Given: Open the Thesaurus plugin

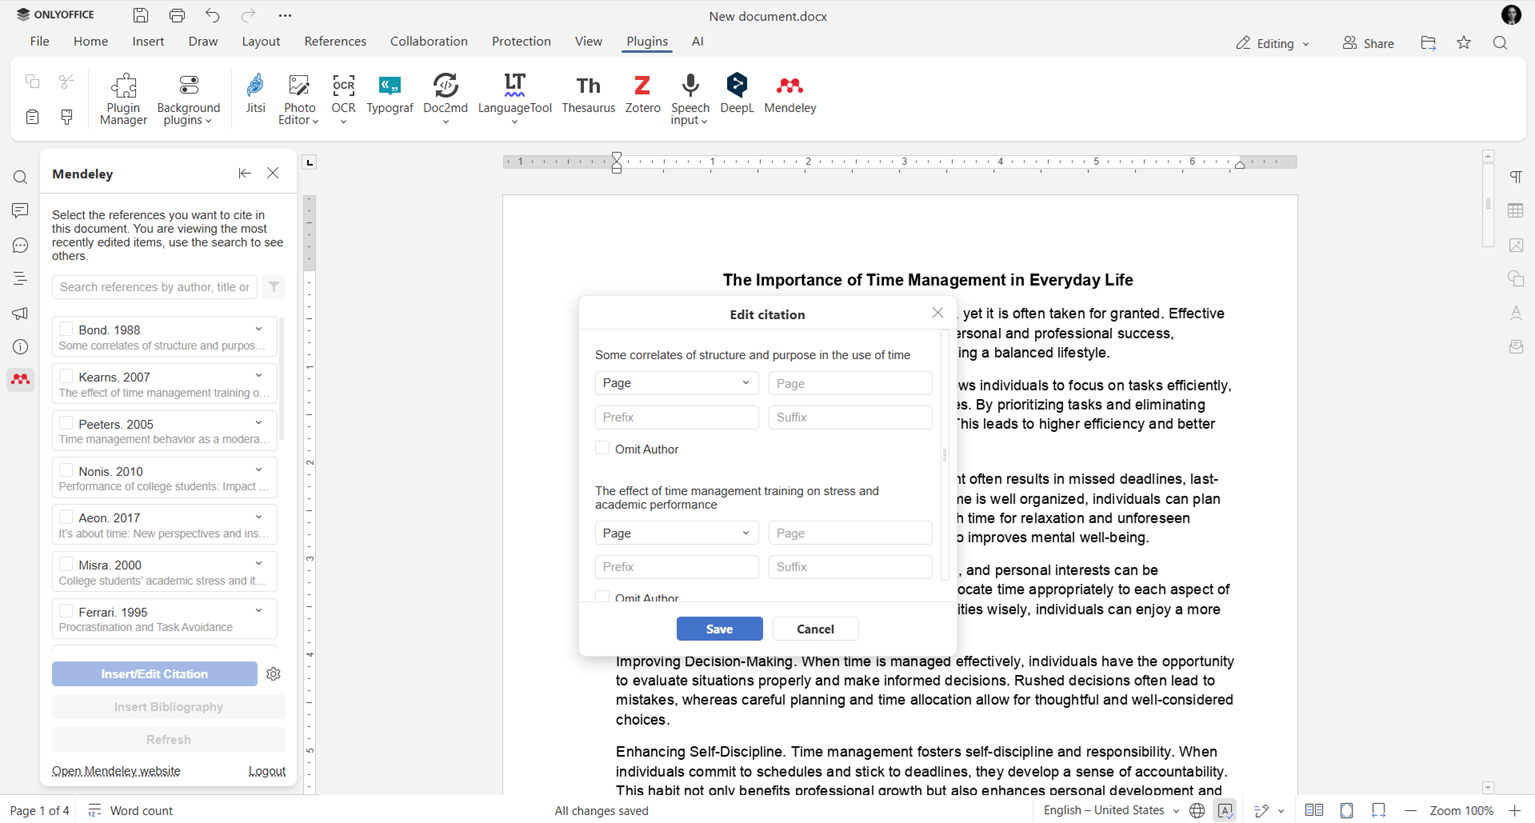Looking at the screenshot, I should (588, 94).
